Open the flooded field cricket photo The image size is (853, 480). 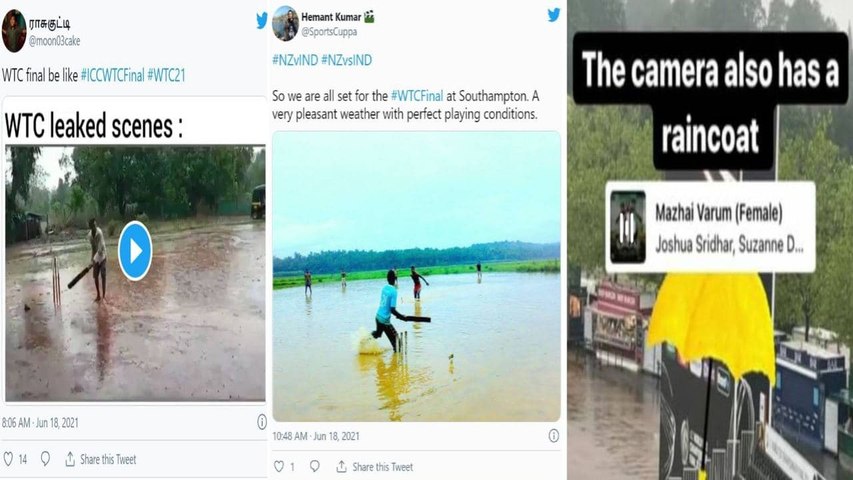[x=416, y=275]
